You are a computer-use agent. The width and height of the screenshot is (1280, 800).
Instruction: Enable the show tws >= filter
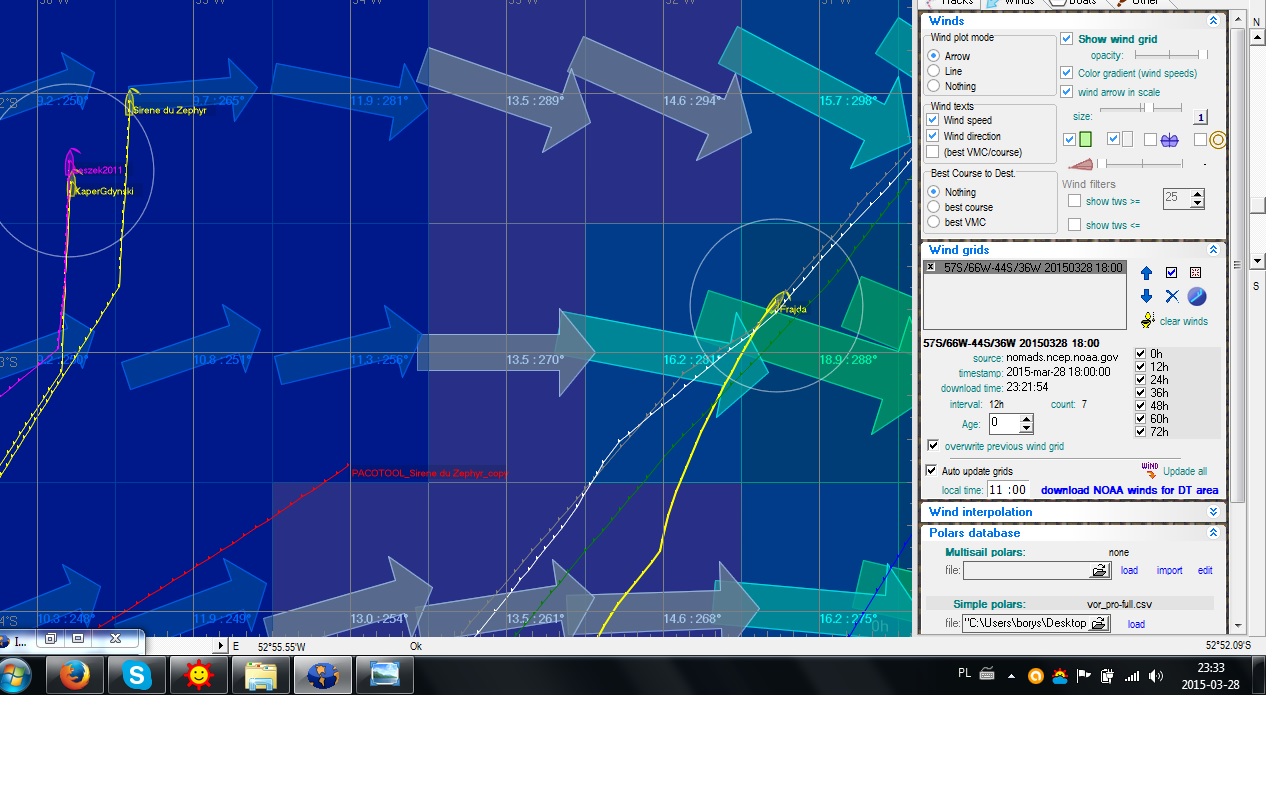click(x=1074, y=201)
